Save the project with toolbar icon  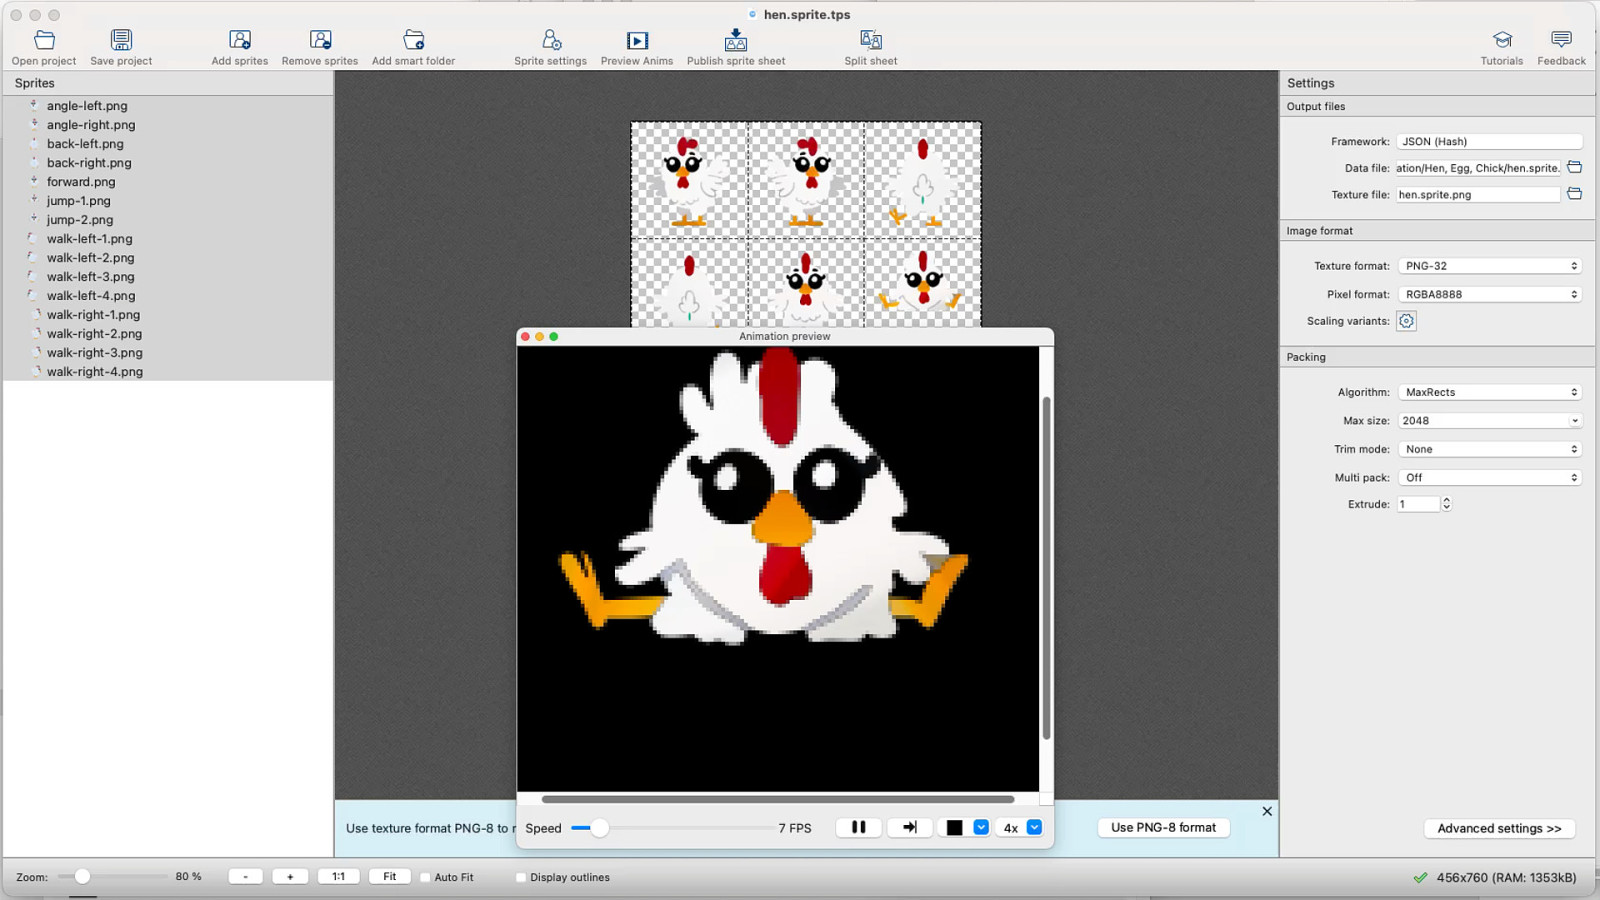pyautogui.click(x=121, y=47)
